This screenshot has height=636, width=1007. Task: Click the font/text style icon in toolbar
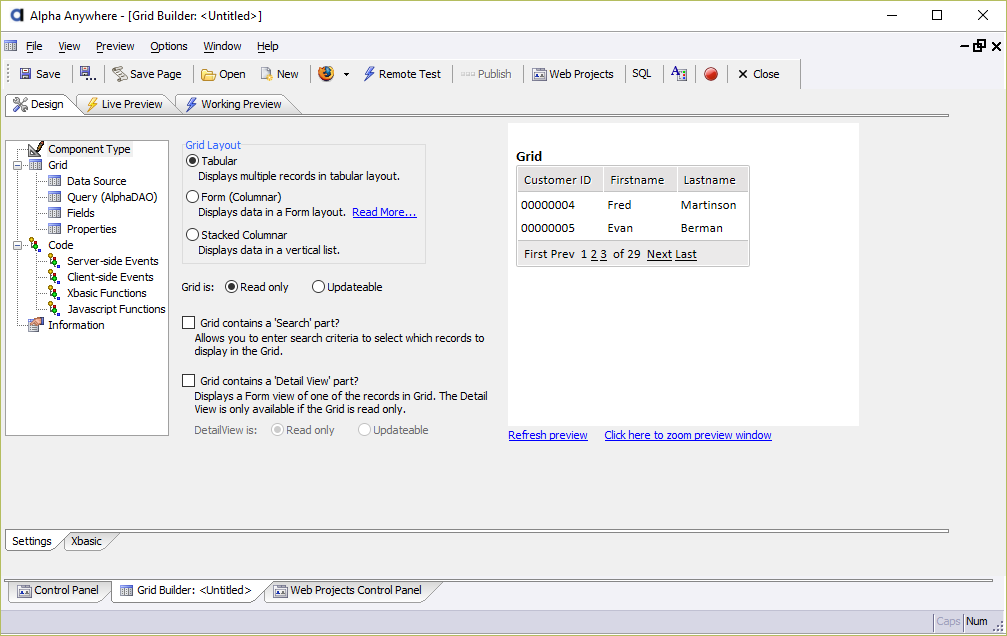tap(679, 74)
